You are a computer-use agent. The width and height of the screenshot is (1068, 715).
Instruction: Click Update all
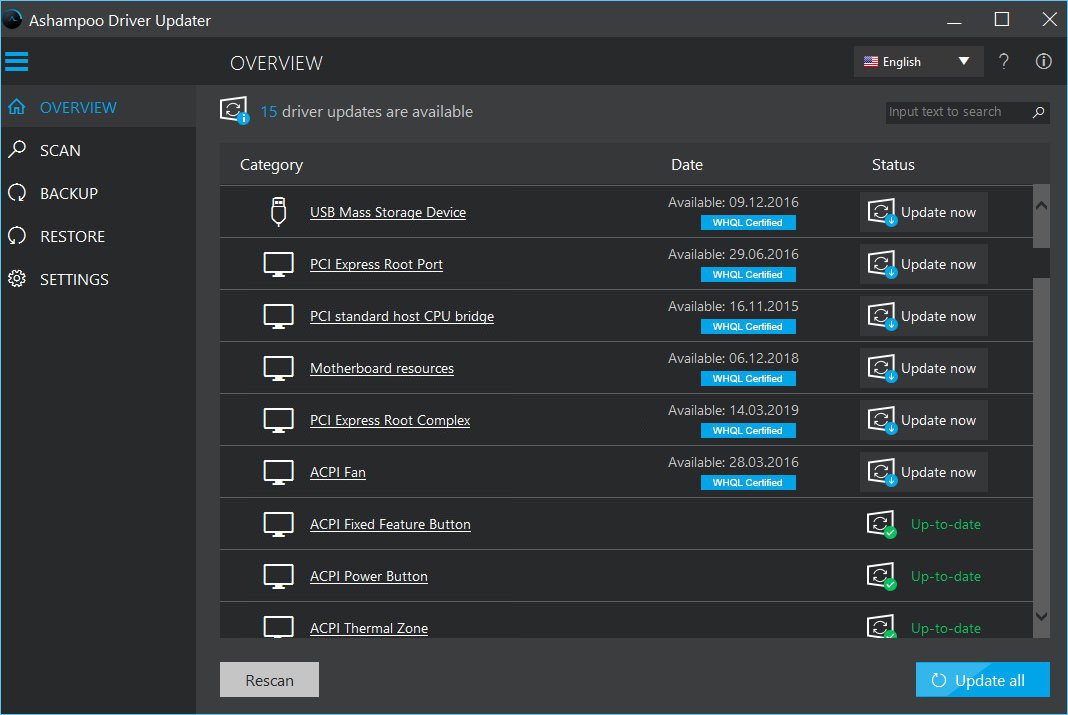click(982, 679)
